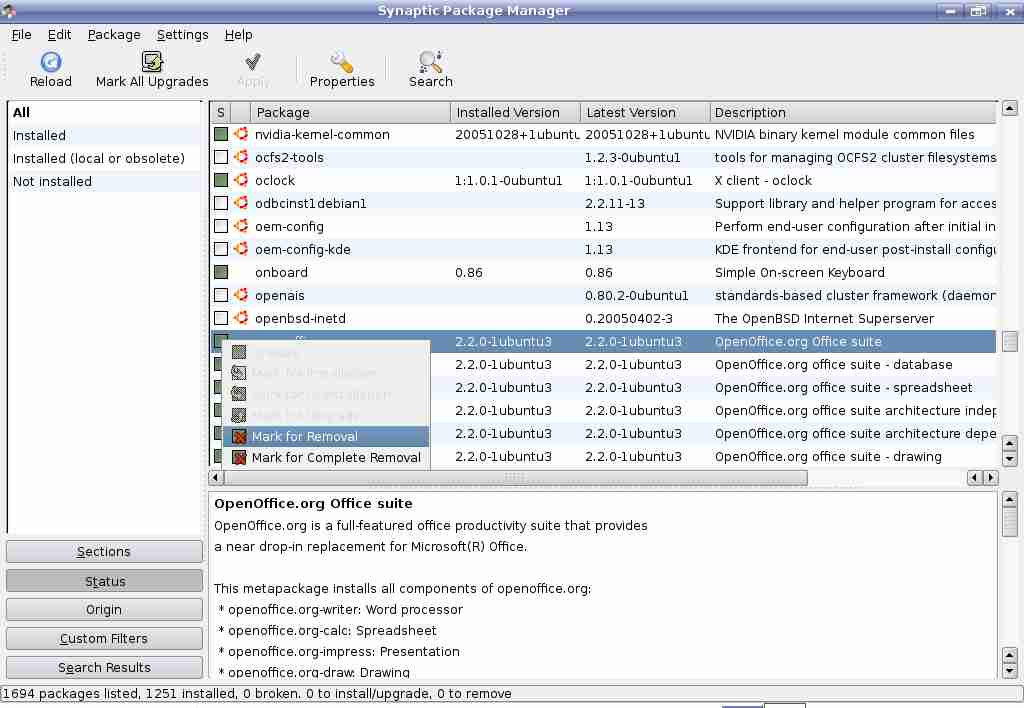
Task: Click the empty status box for ocfs2-tools
Action: pyautogui.click(x=221, y=157)
